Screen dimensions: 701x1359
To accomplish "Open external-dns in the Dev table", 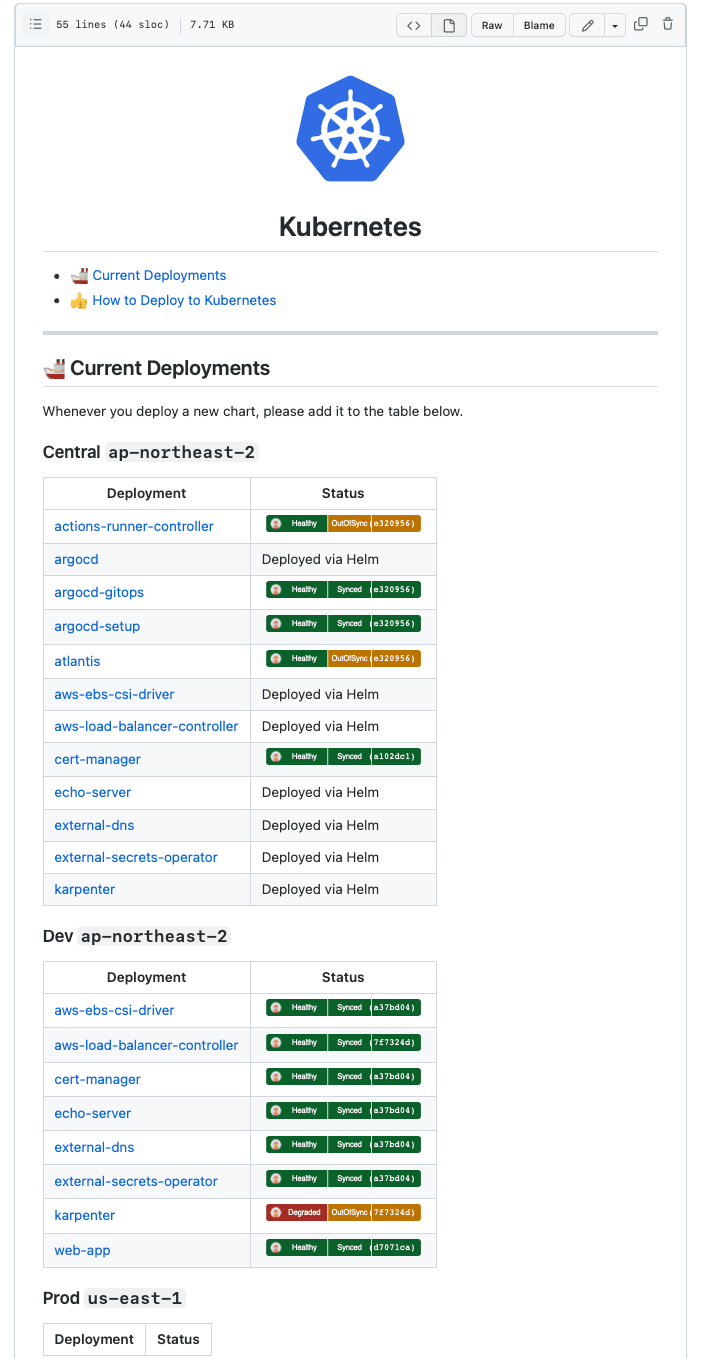I will click(x=94, y=1147).
